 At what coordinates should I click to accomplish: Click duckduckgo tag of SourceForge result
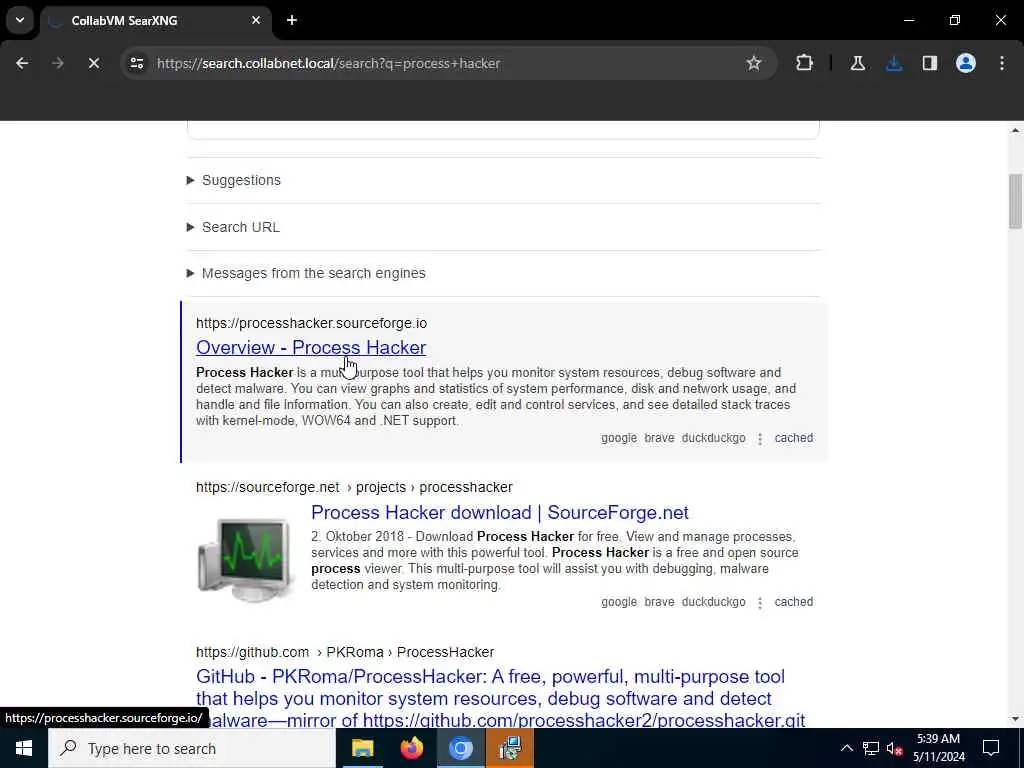(x=713, y=602)
